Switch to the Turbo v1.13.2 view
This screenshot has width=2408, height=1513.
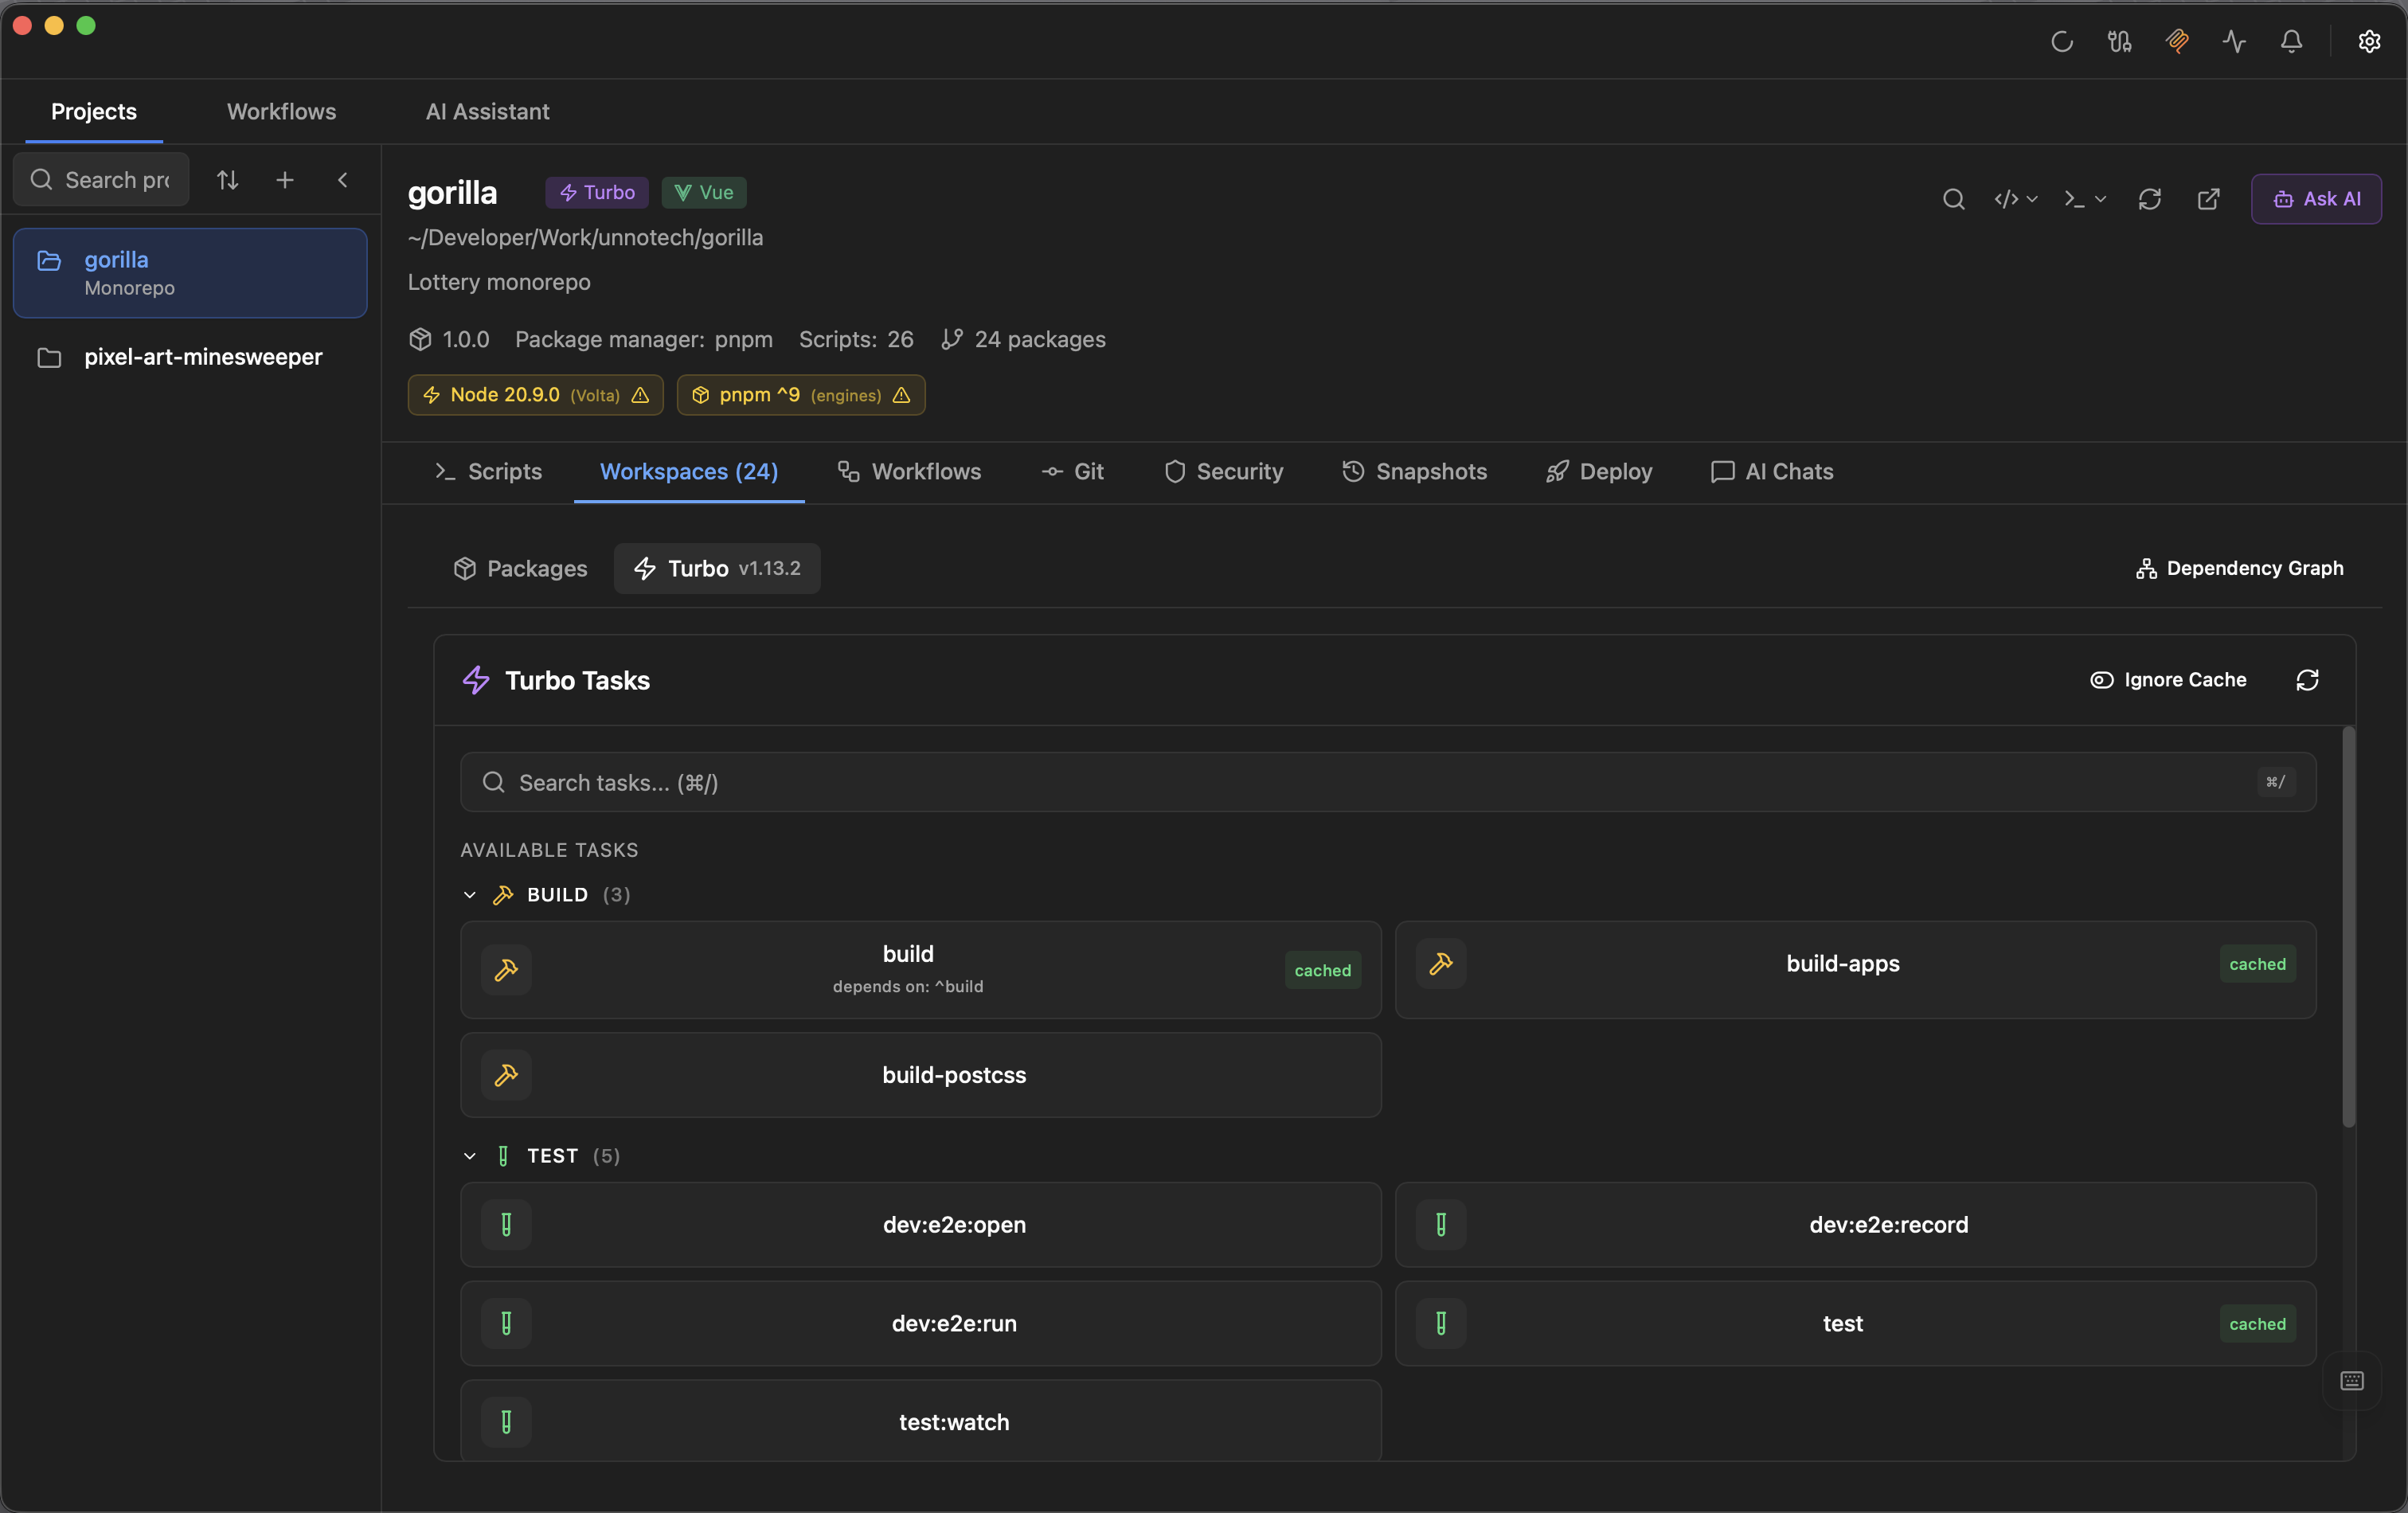click(717, 568)
